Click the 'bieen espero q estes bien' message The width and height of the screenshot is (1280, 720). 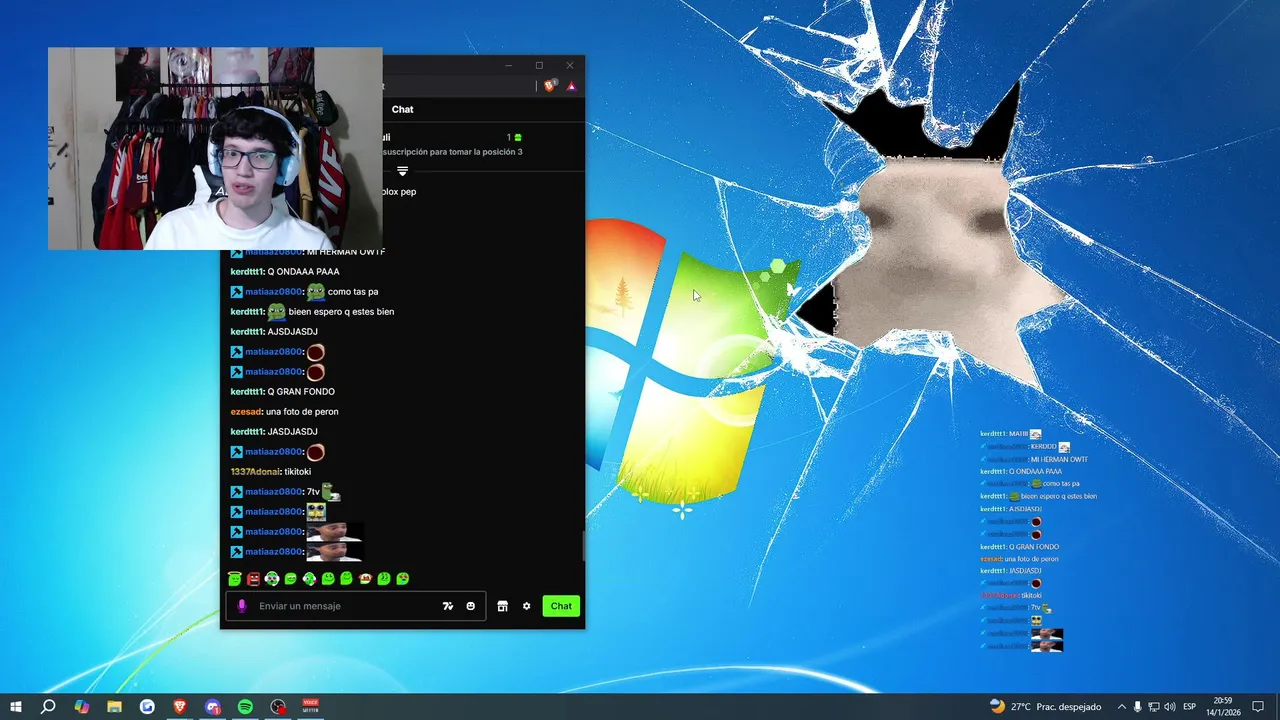pyautogui.click(x=341, y=311)
